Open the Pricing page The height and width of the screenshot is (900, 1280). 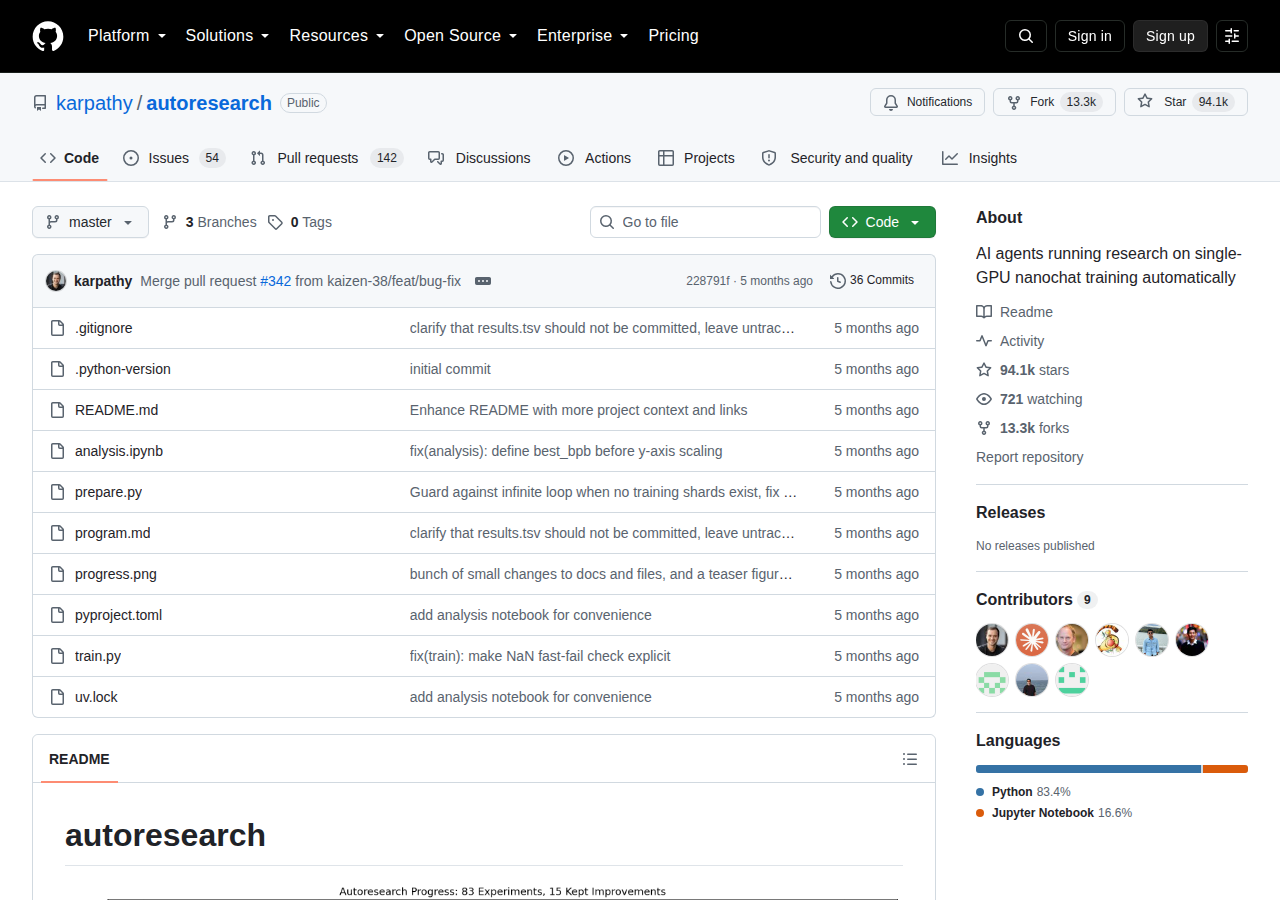[673, 35]
